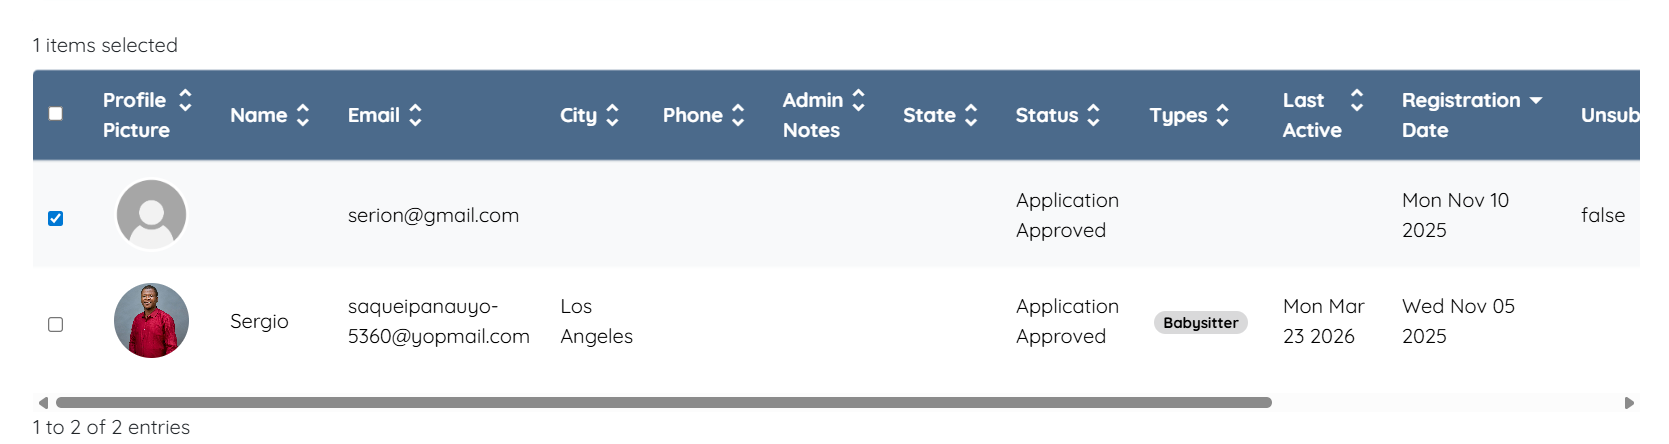The width and height of the screenshot is (1669, 444).
Task: Click the Name column sort icon
Action: coord(302,116)
